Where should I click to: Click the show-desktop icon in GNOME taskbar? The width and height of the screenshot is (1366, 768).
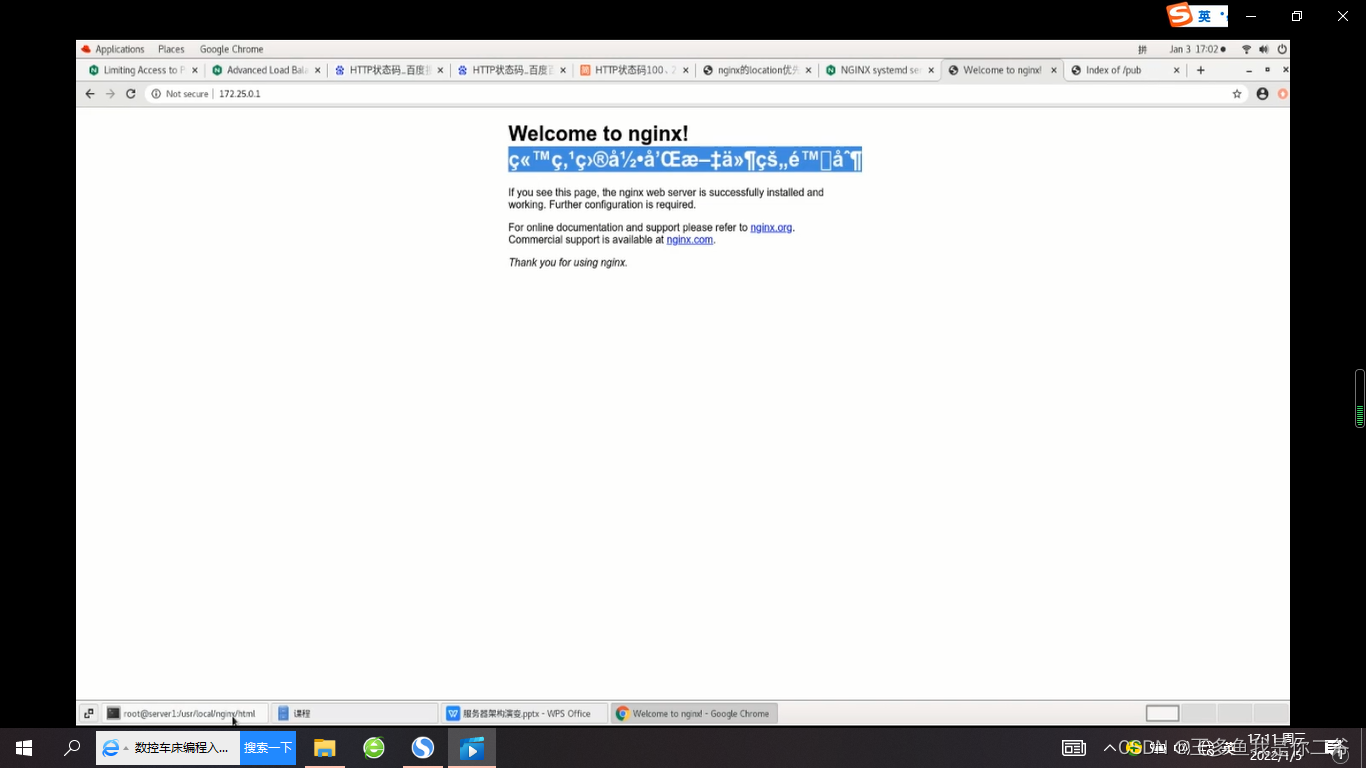click(89, 714)
